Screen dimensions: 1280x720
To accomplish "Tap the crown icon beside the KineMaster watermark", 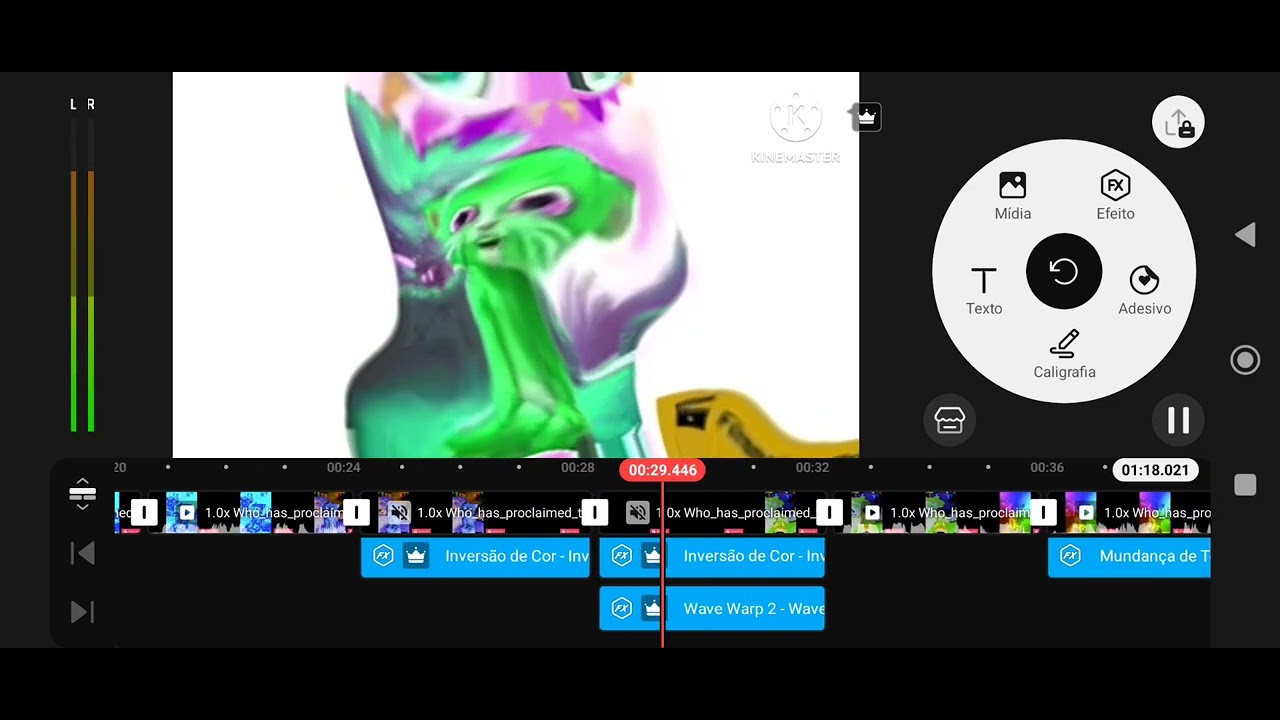I will point(866,117).
